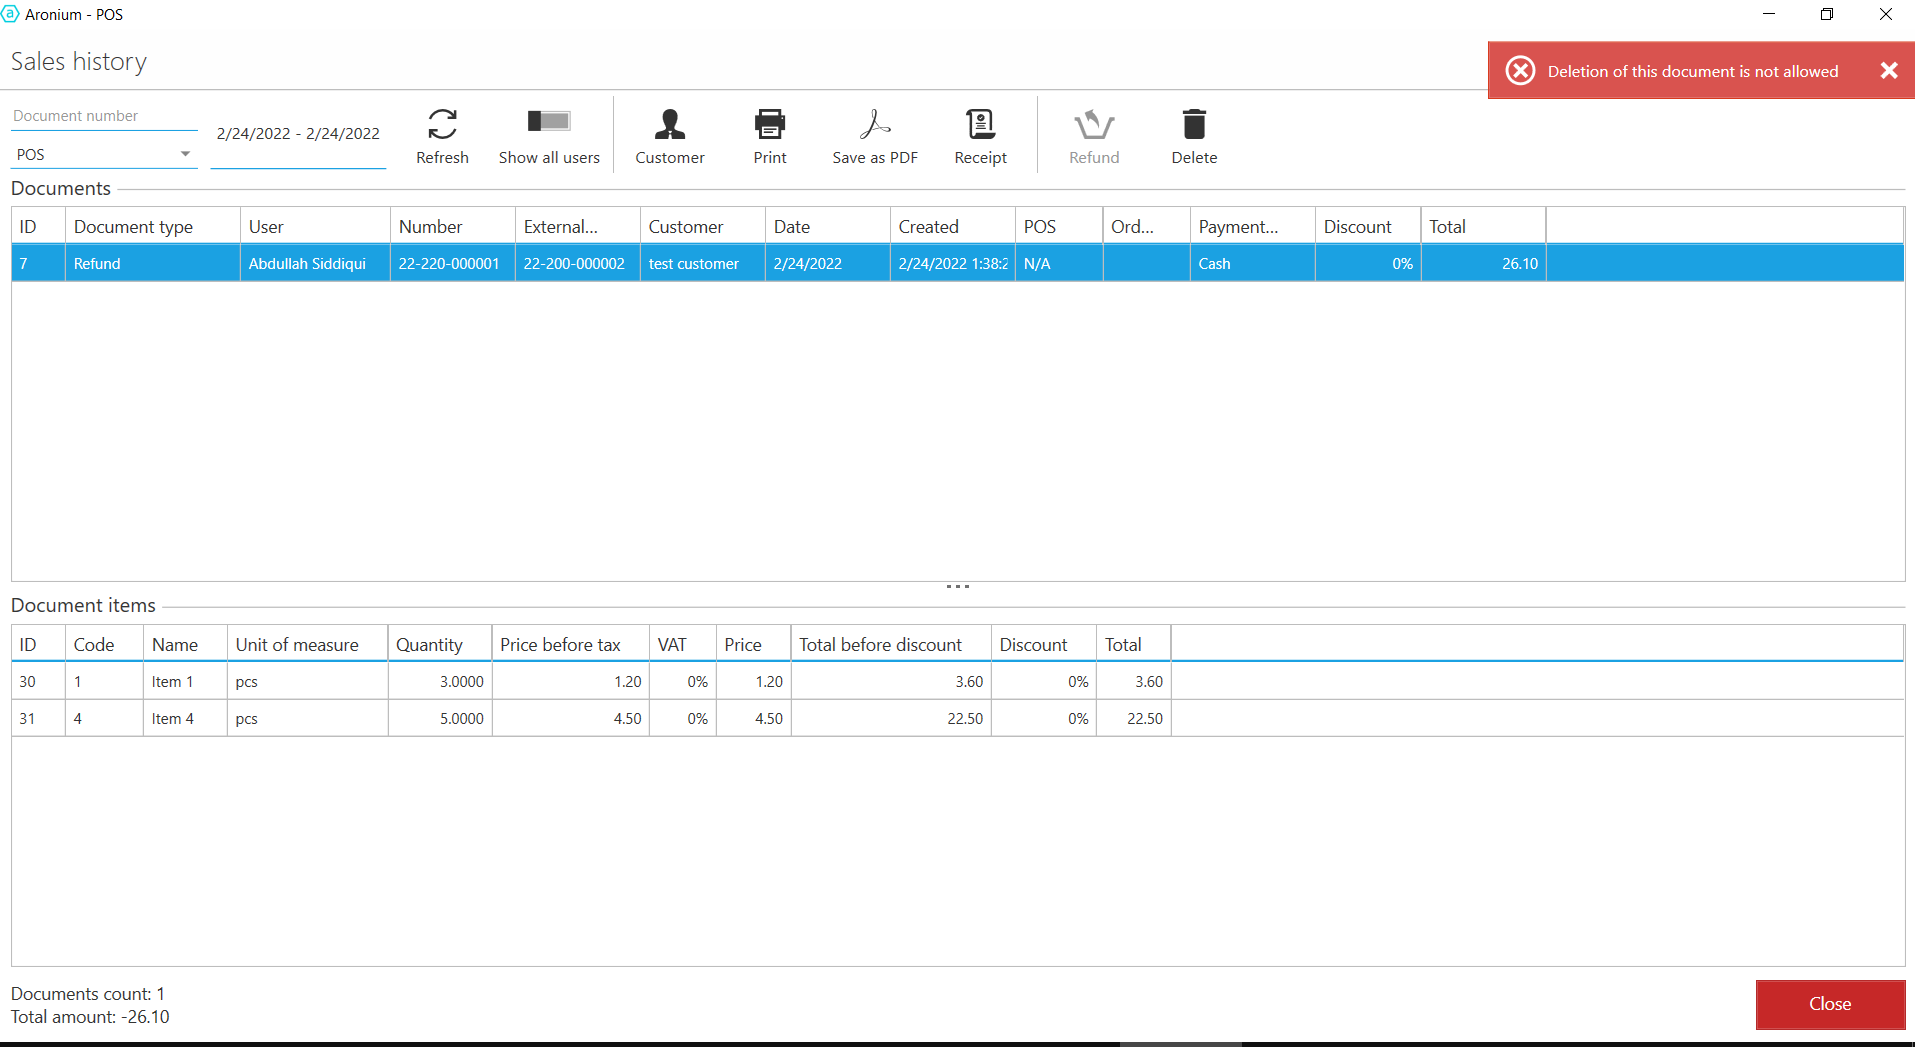Image resolution: width=1915 pixels, height=1047 pixels.
Task: Click the panel splitter dots handle
Action: [957, 587]
